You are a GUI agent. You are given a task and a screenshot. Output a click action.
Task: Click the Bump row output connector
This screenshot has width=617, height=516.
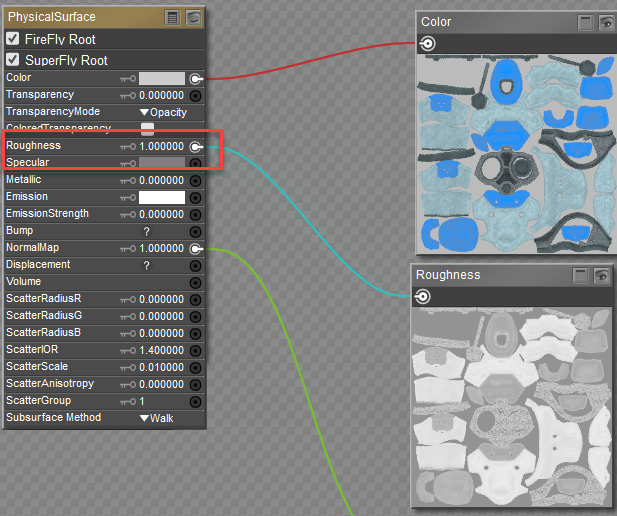196,231
